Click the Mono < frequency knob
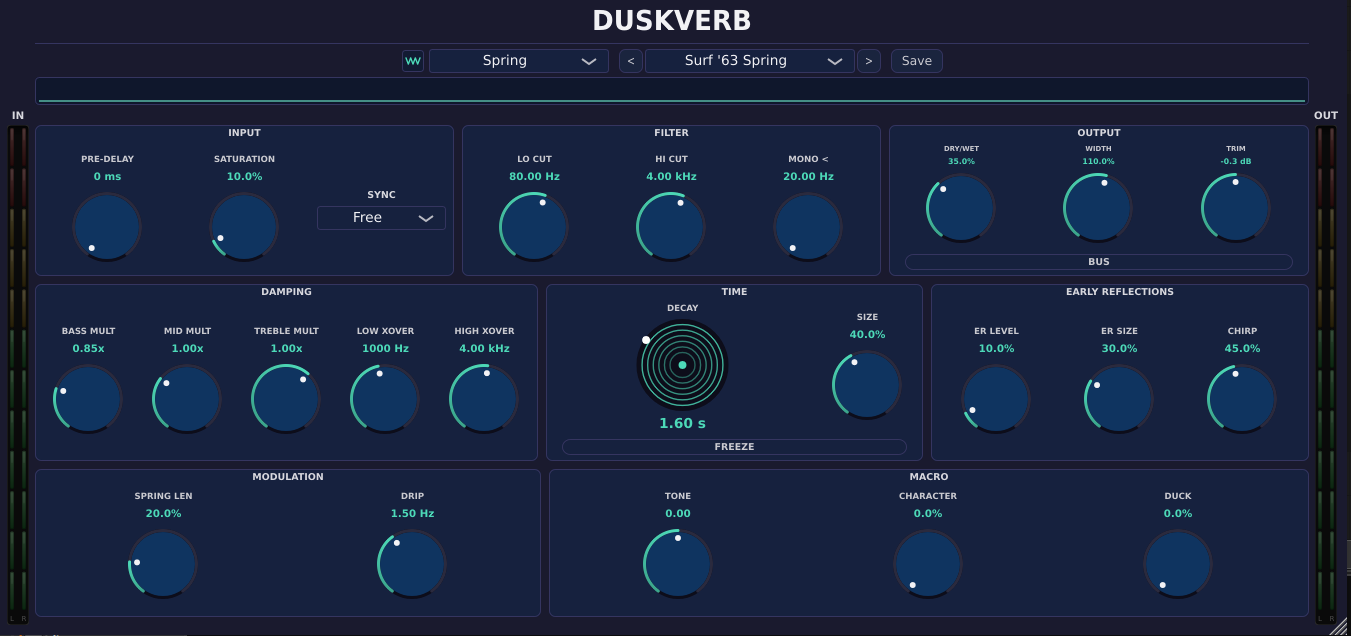 (808, 227)
